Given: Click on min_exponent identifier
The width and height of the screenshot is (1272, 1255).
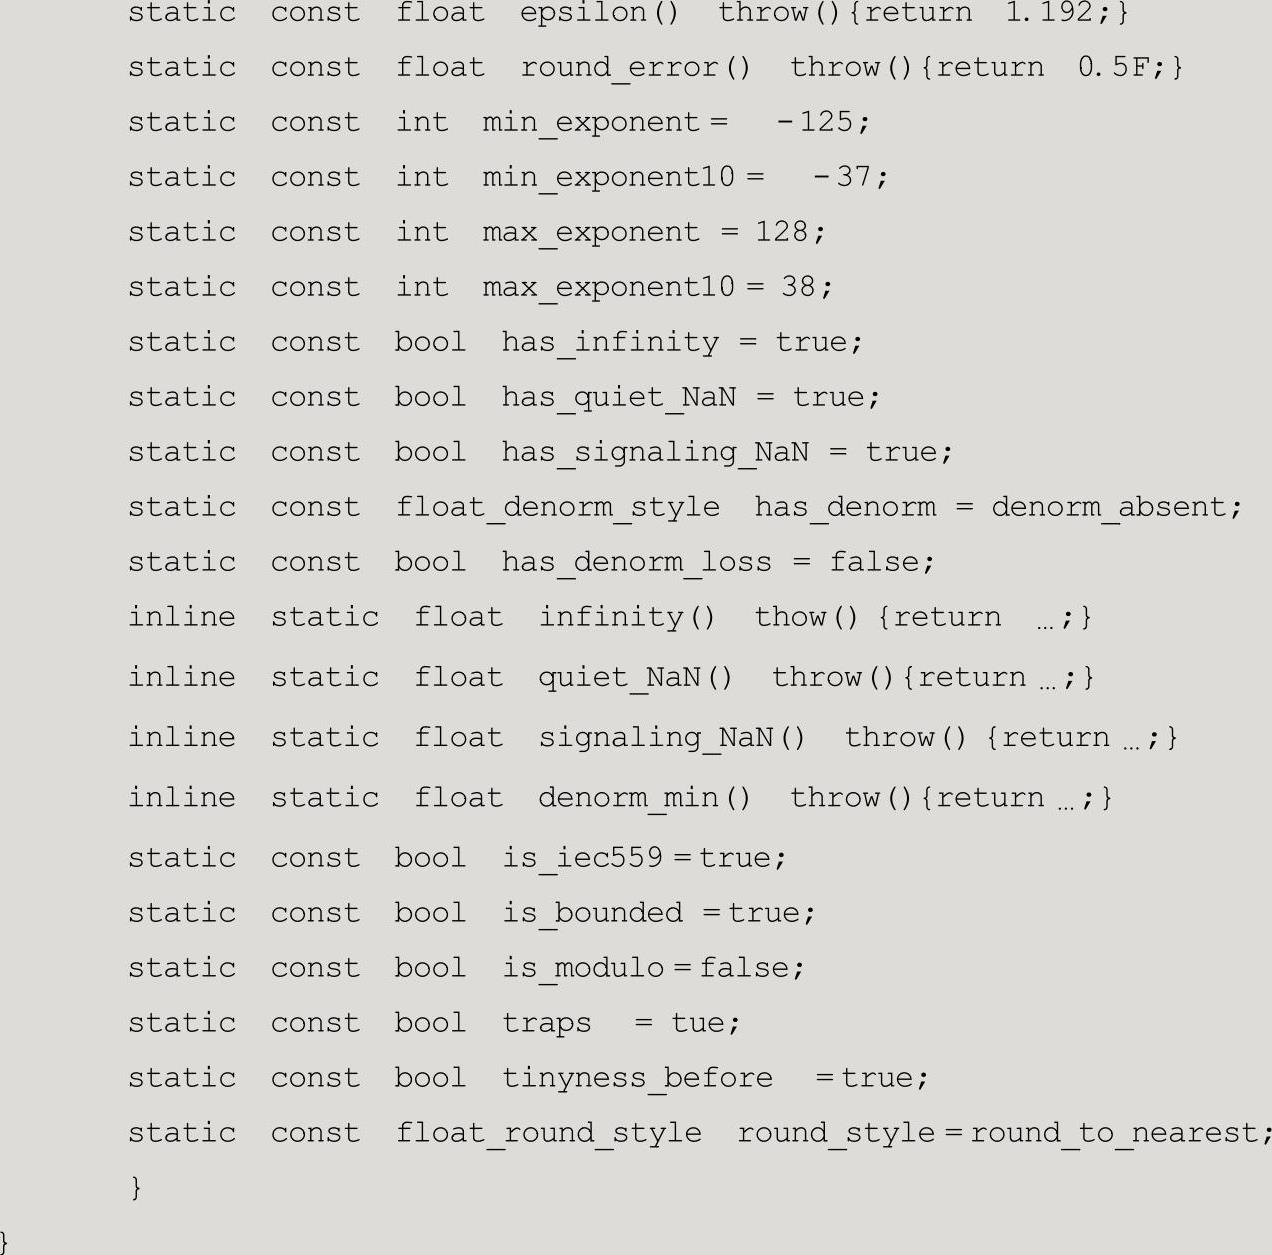Looking at the screenshot, I should (x=591, y=123).
